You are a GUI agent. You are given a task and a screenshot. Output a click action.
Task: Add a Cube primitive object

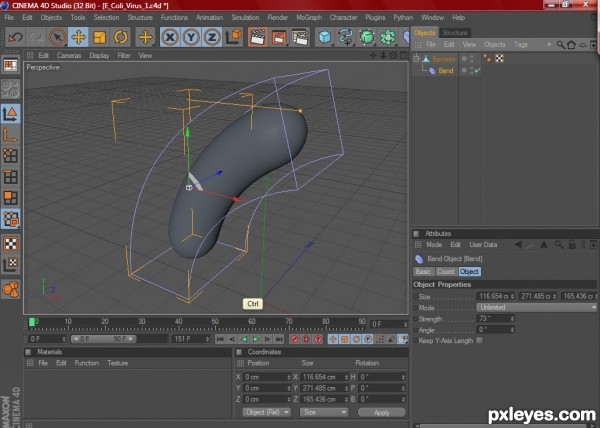point(324,37)
